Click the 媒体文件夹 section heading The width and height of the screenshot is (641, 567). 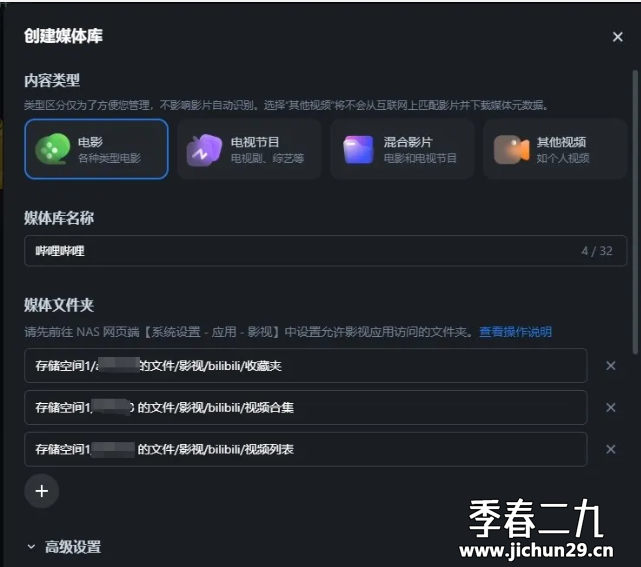[59, 305]
